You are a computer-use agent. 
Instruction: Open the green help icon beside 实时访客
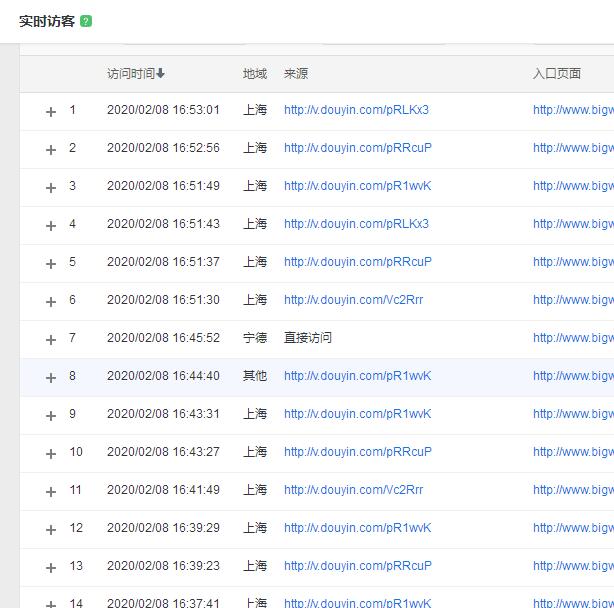click(86, 21)
